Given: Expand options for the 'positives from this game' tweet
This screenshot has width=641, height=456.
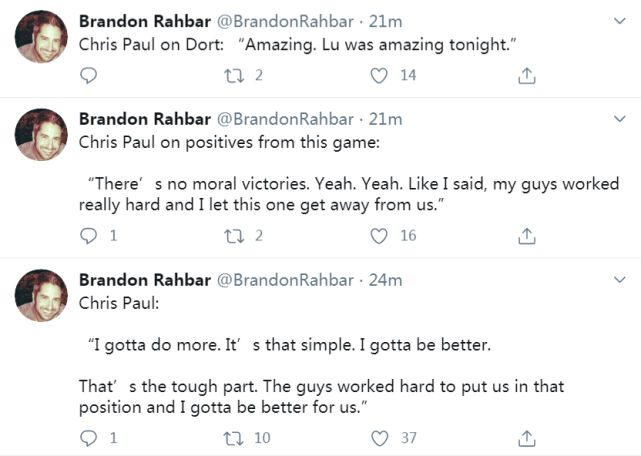Looking at the screenshot, I should (620, 119).
